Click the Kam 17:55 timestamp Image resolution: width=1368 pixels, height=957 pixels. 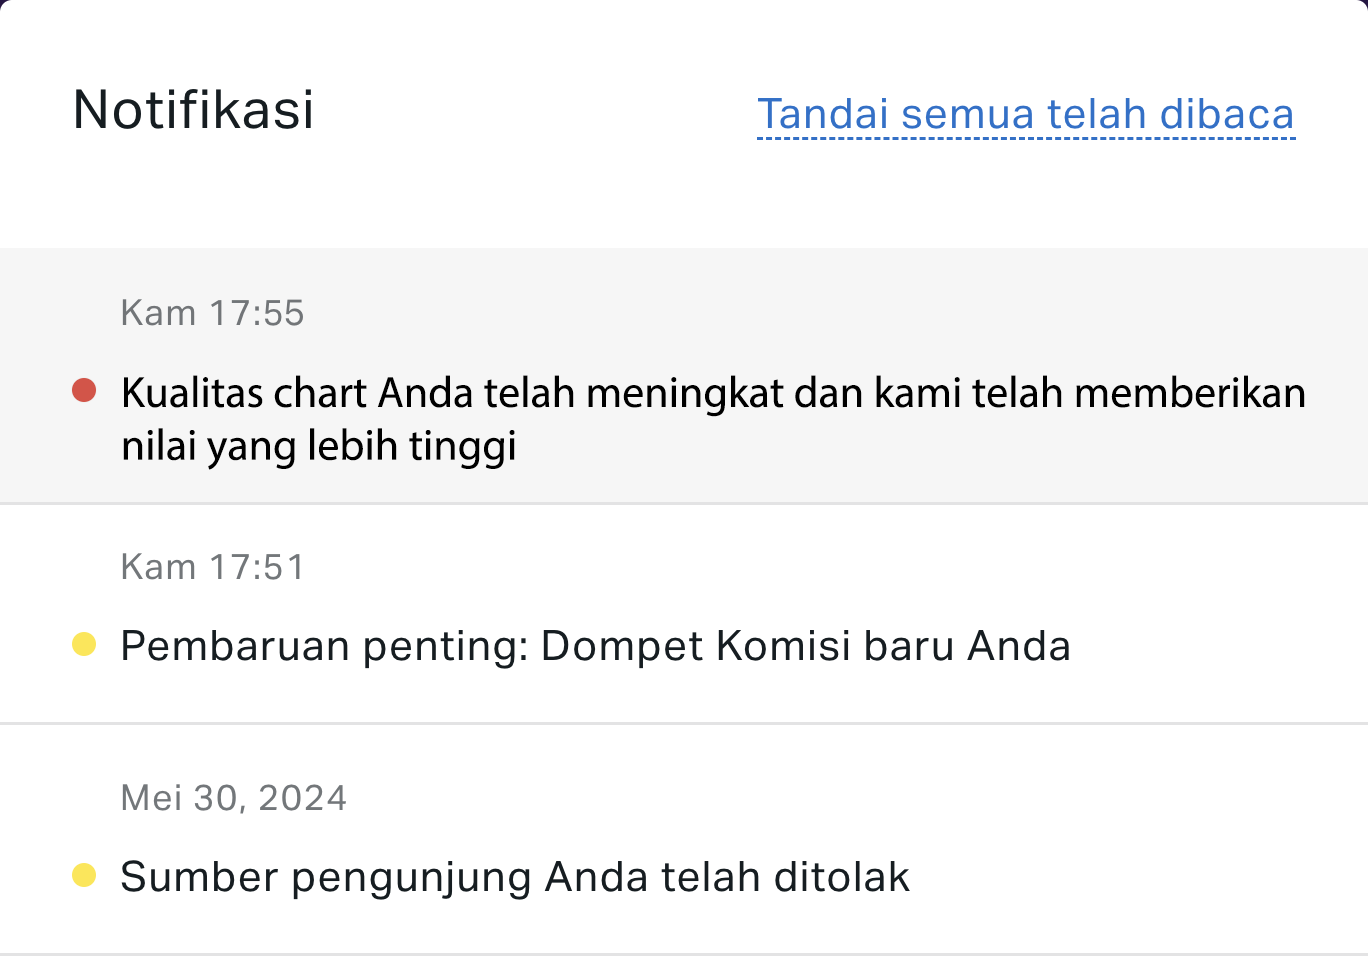[x=212, y=313]
